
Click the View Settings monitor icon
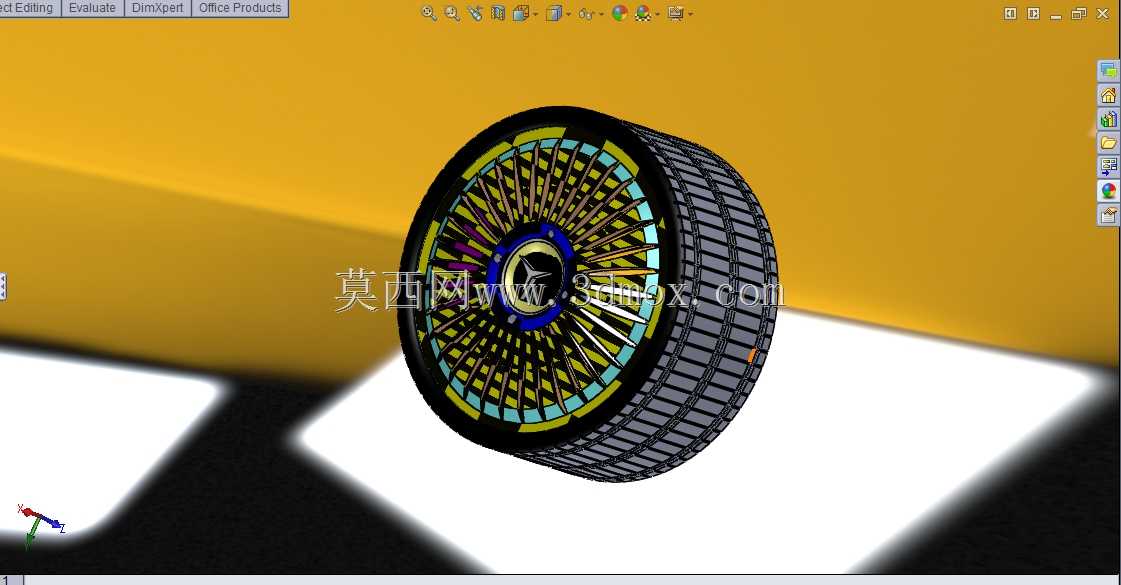tap(676, 13)
